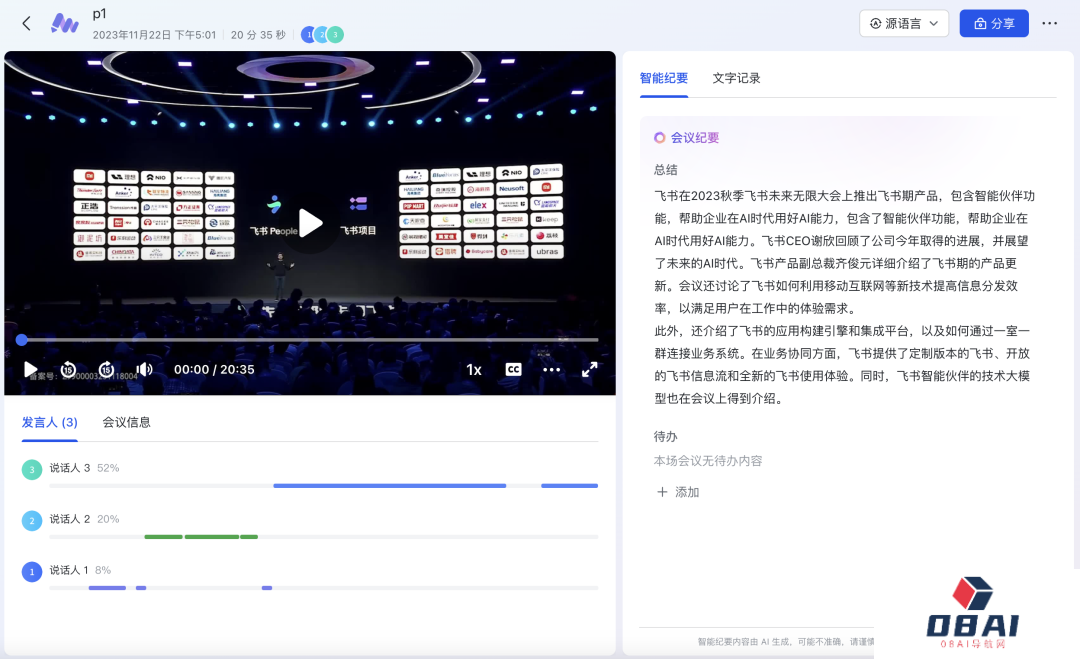Toggle closed captions (CC)
The height and width of the screenshot is (659, 1080).
click(x=513, y=369)
